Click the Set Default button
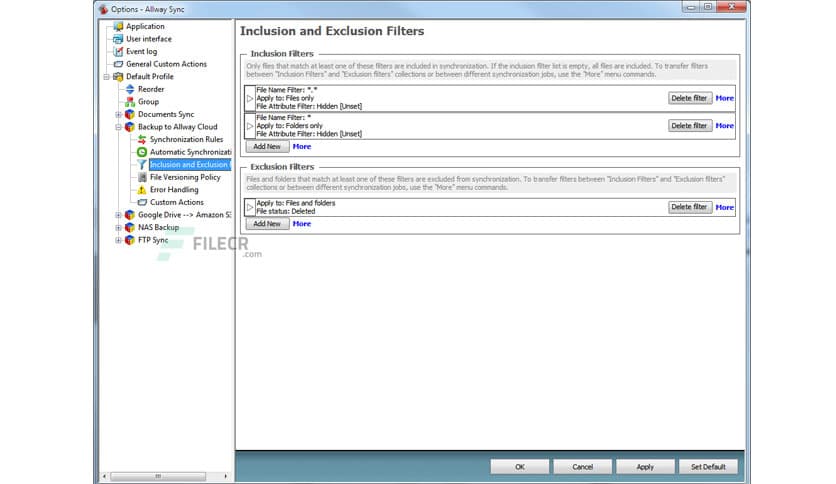This screenshot has height=484, width=836. pyautogui.click(x=708, y=466)
